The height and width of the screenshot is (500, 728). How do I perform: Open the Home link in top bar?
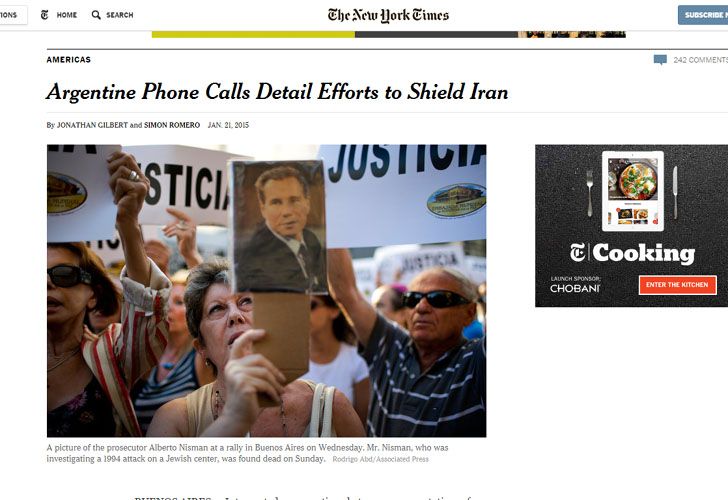point(67,15)
